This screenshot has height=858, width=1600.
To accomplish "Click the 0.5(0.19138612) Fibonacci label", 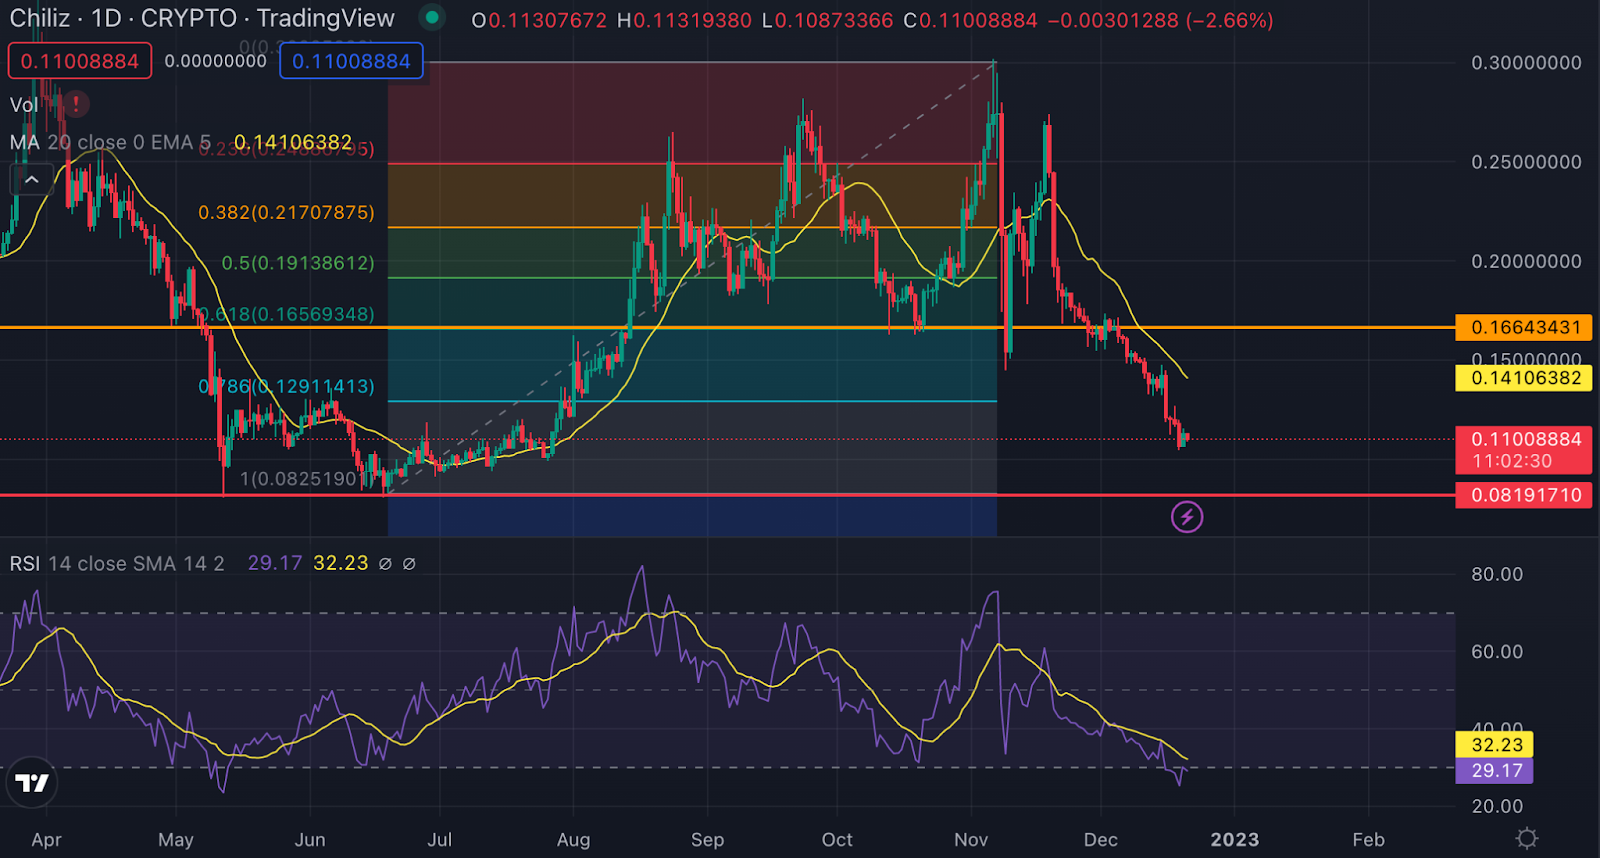I will tap(298, 263).
